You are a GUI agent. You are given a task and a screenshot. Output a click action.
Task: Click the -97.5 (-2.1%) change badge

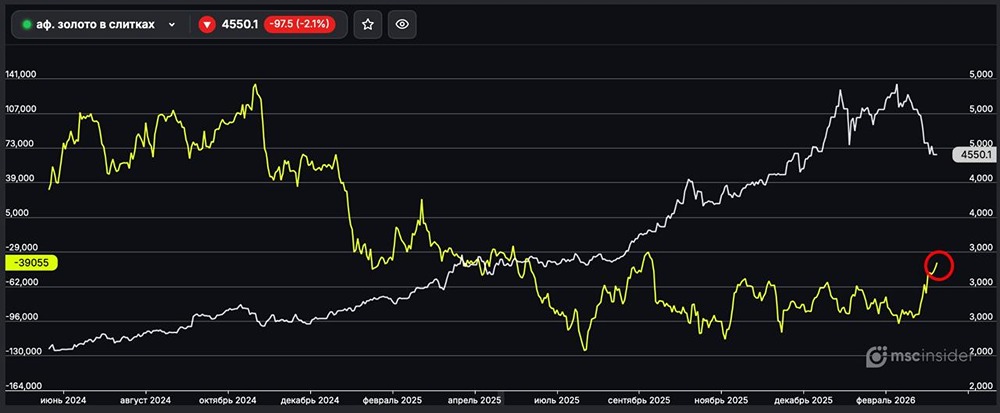(x=300, y=25)
